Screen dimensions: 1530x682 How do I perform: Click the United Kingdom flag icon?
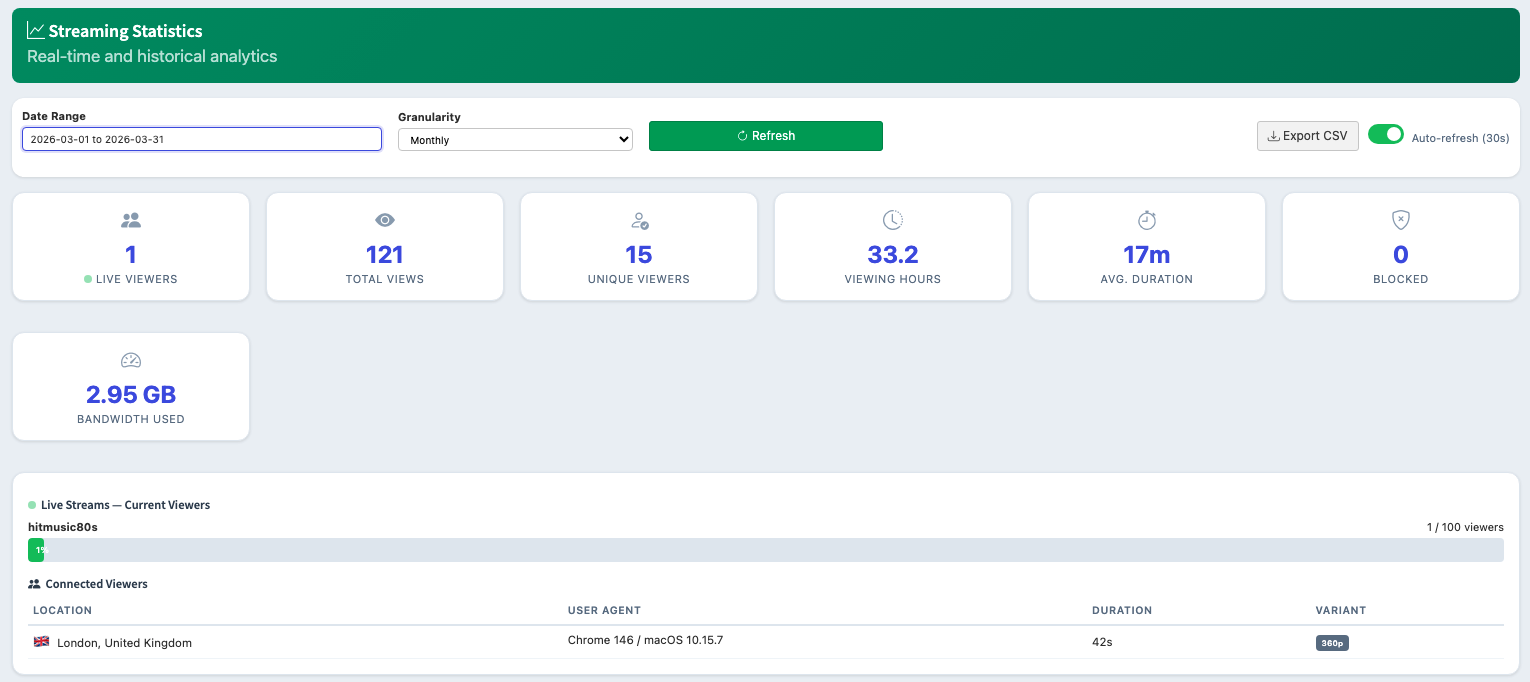point(41,642)
